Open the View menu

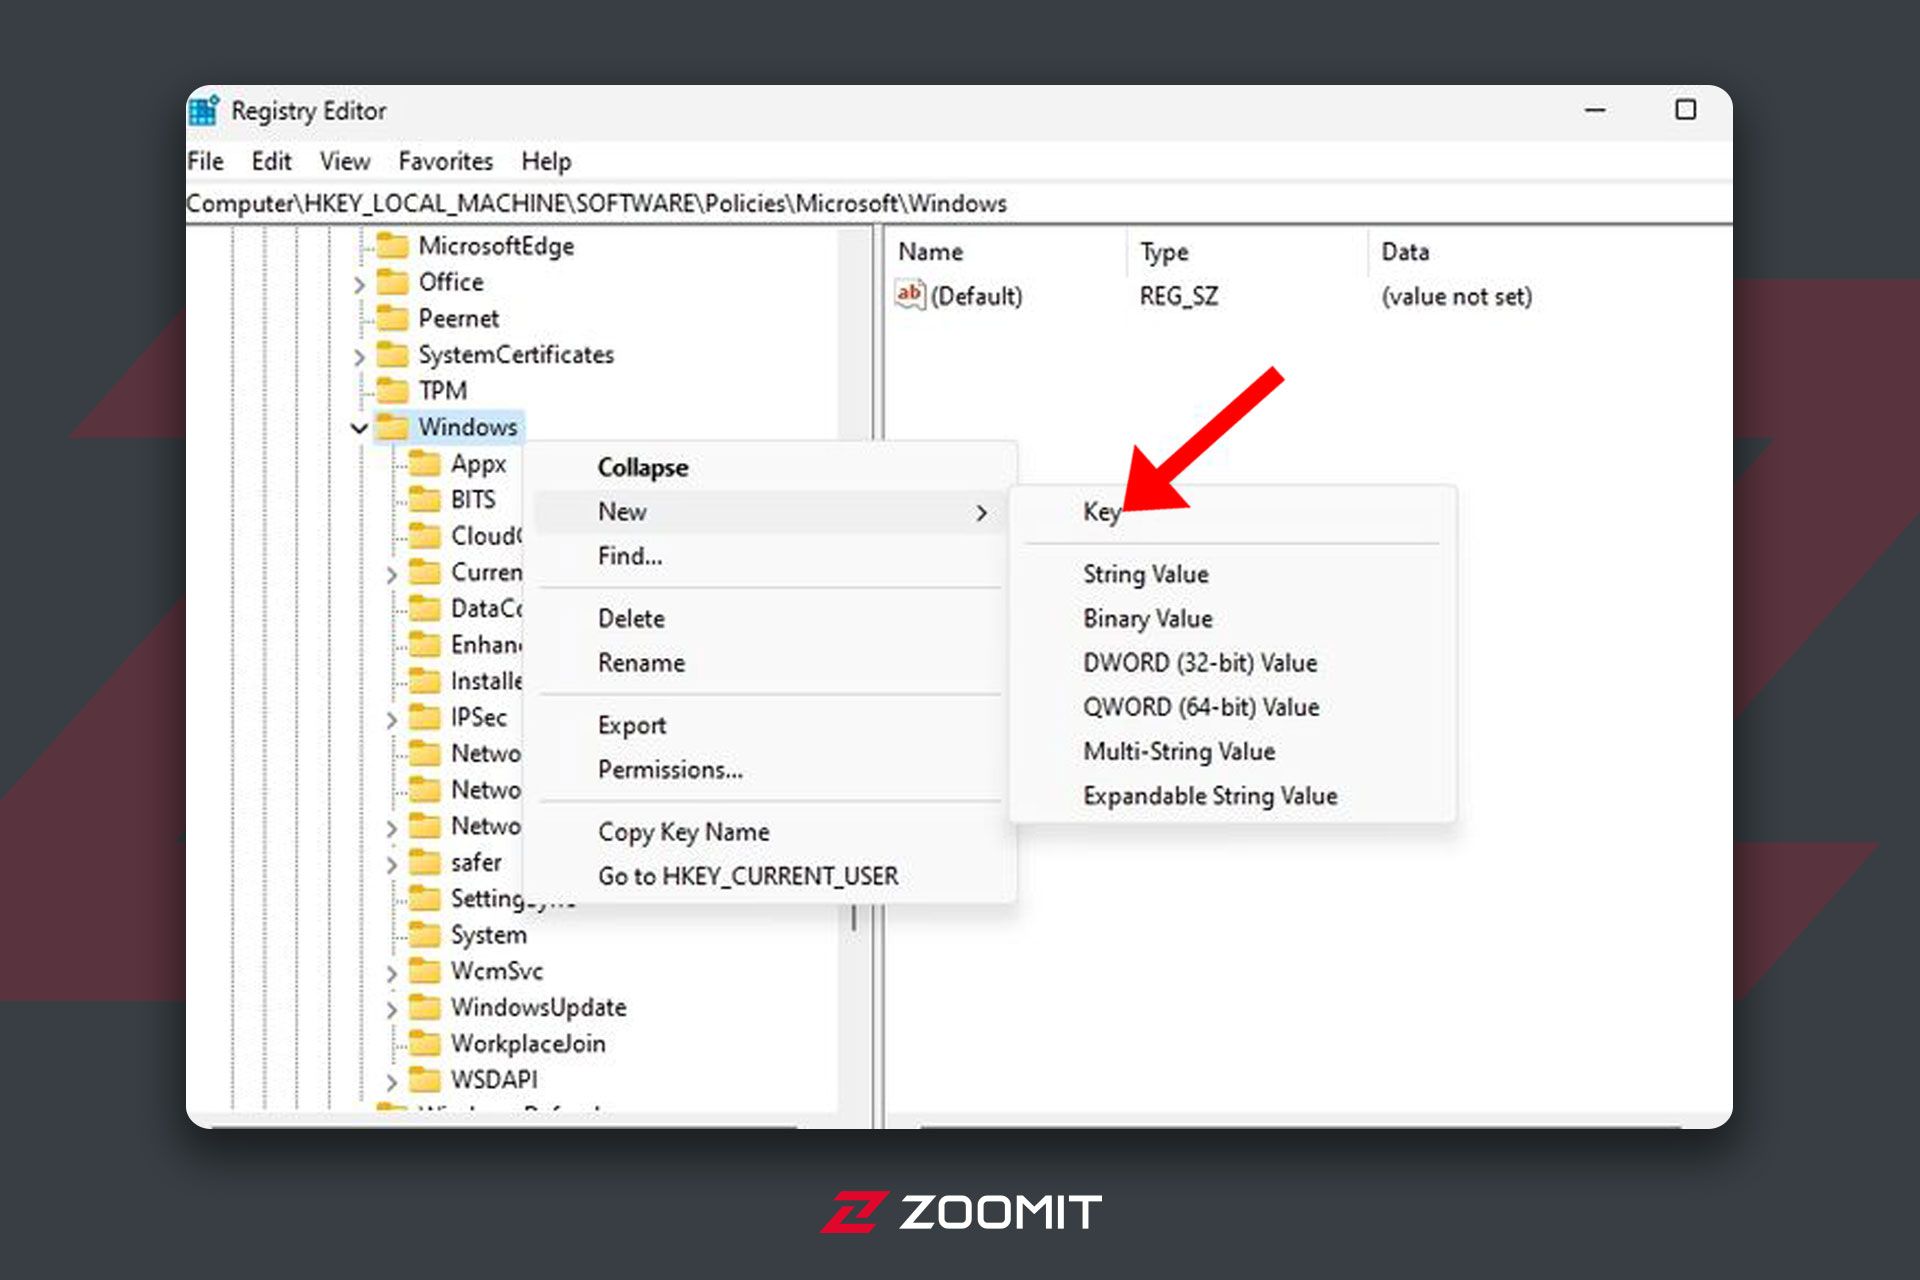(345, 161)
